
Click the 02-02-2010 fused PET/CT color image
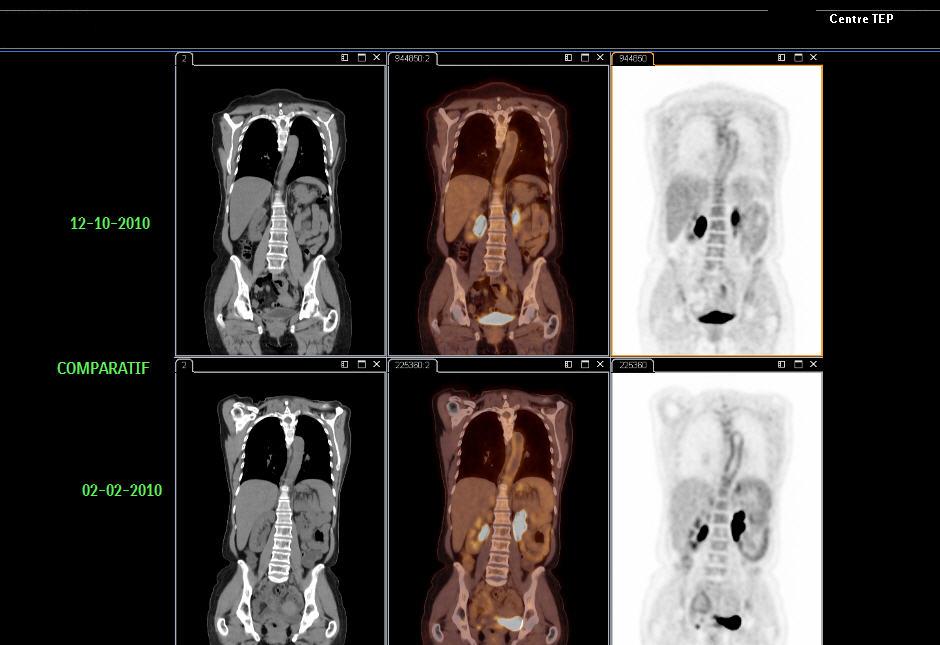[x=498, y=508]
